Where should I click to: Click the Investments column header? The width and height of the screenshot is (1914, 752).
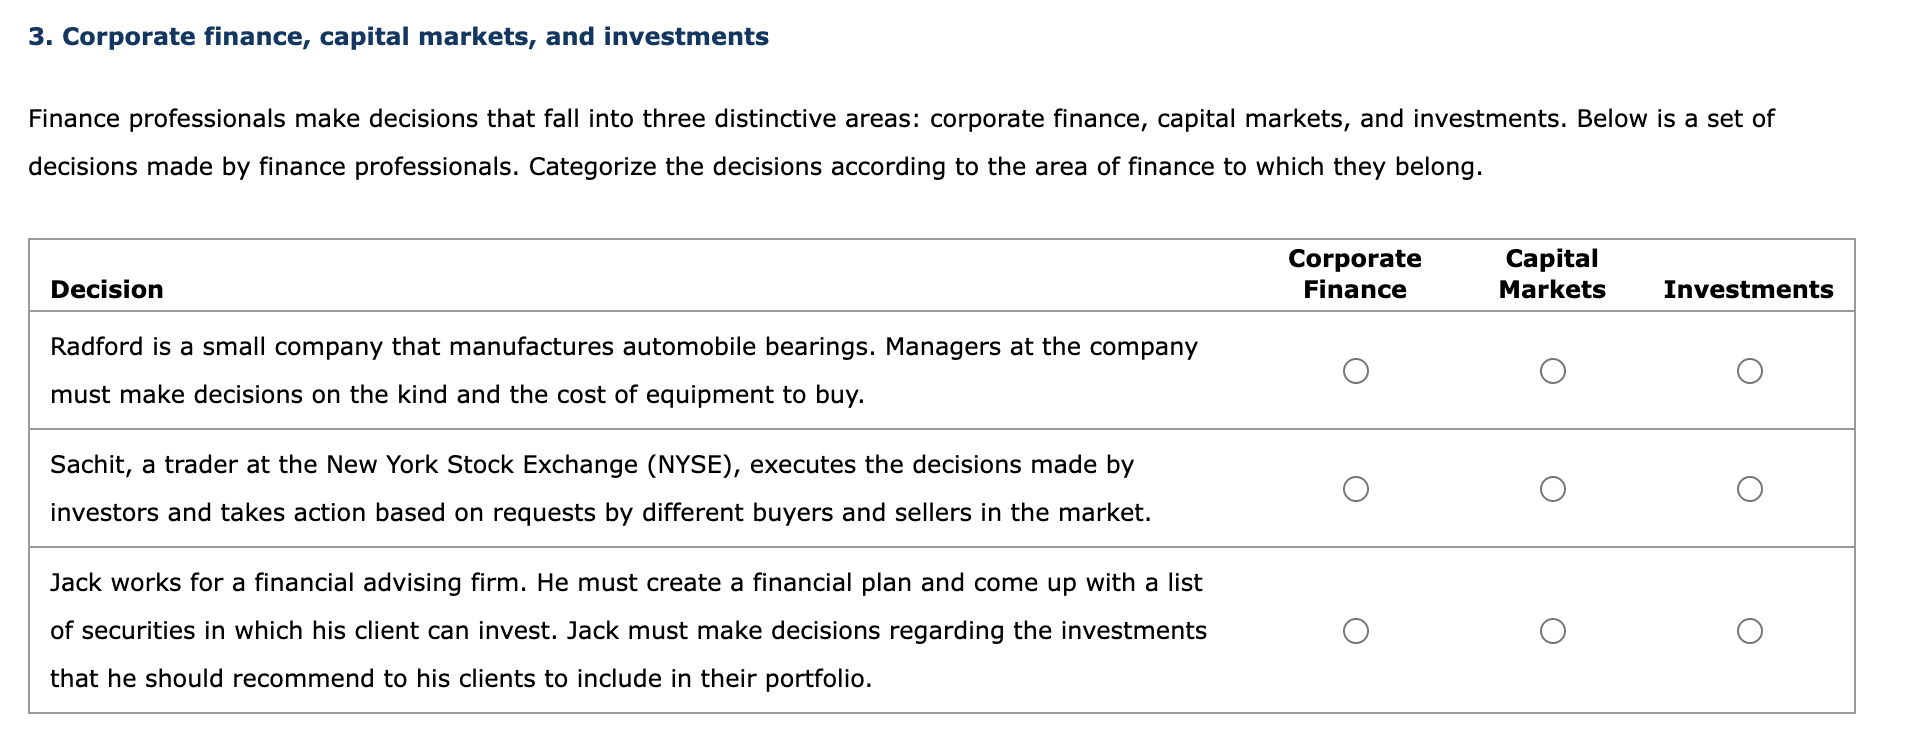[x=1748, y=289]
